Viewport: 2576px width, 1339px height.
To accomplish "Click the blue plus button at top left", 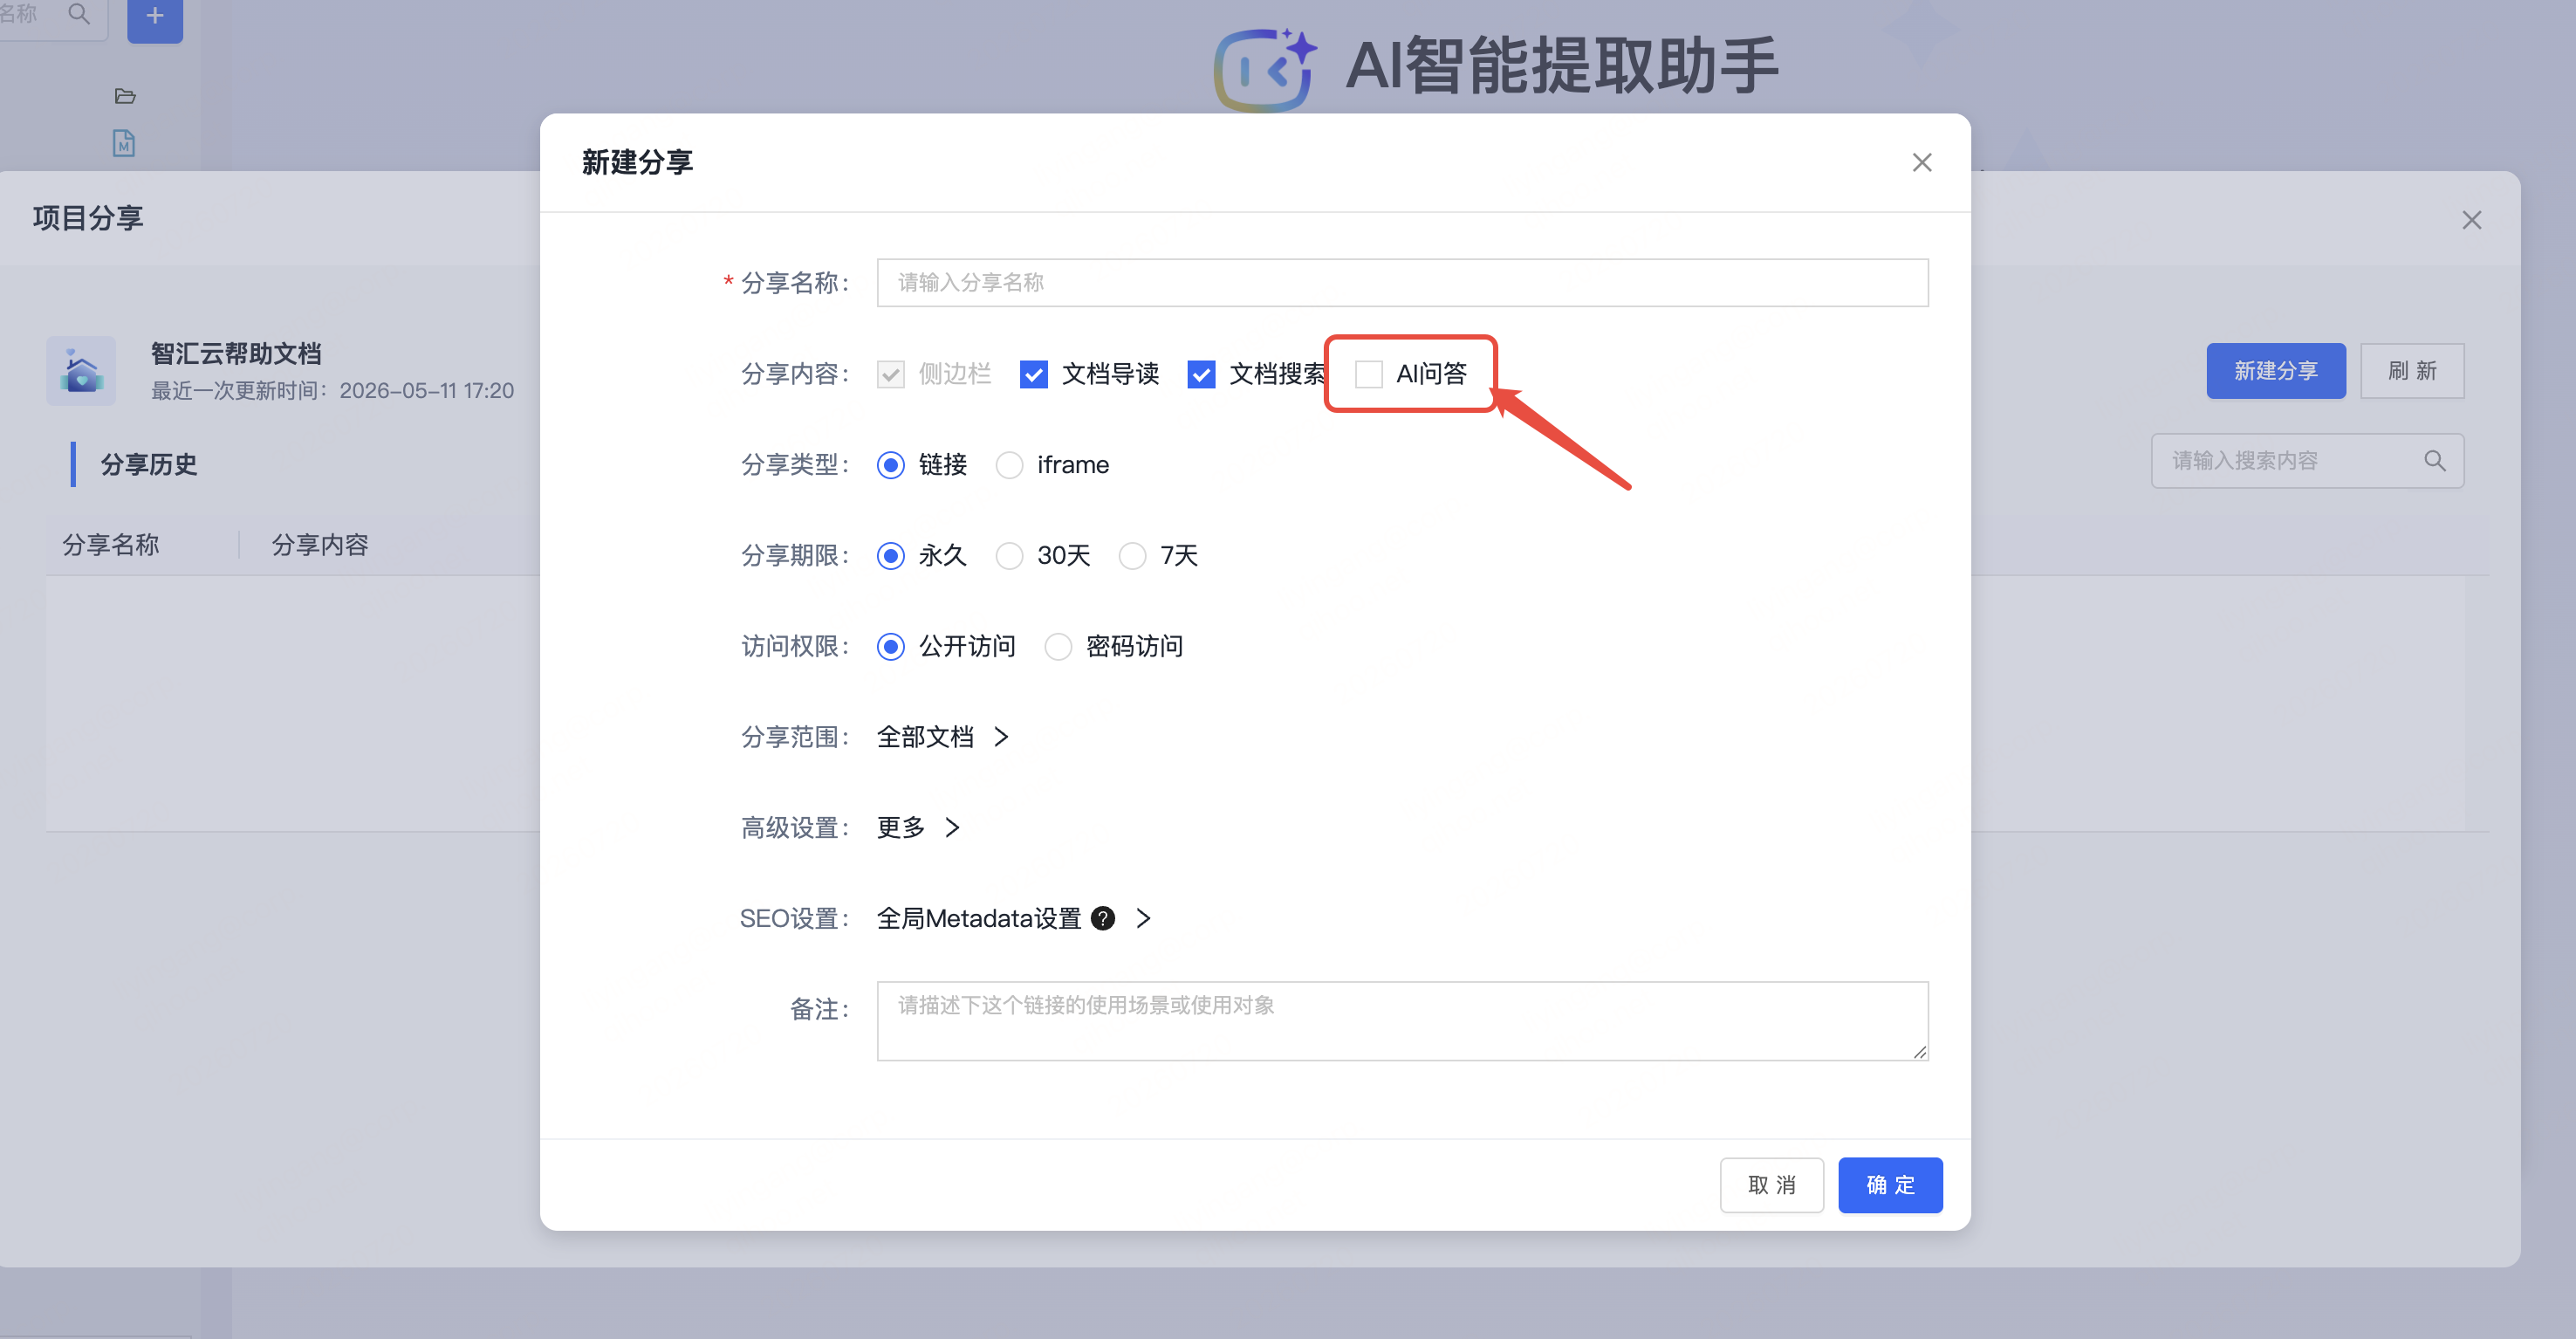I will 155,17.
